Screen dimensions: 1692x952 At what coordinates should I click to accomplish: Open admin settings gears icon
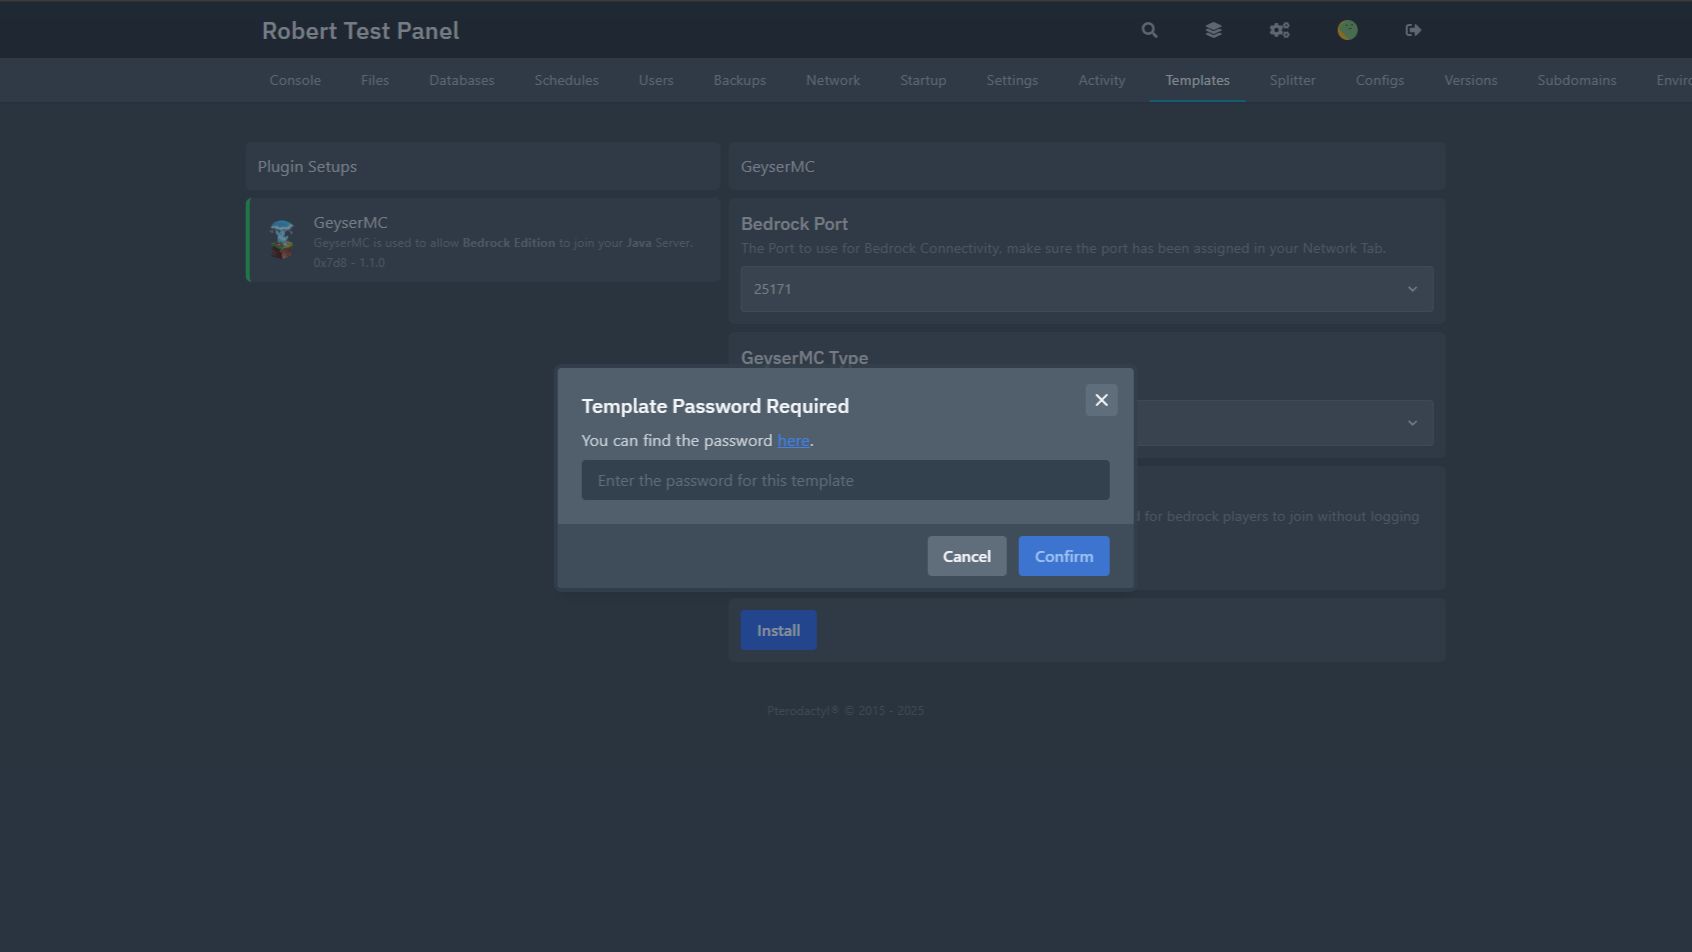[1279, 30]
